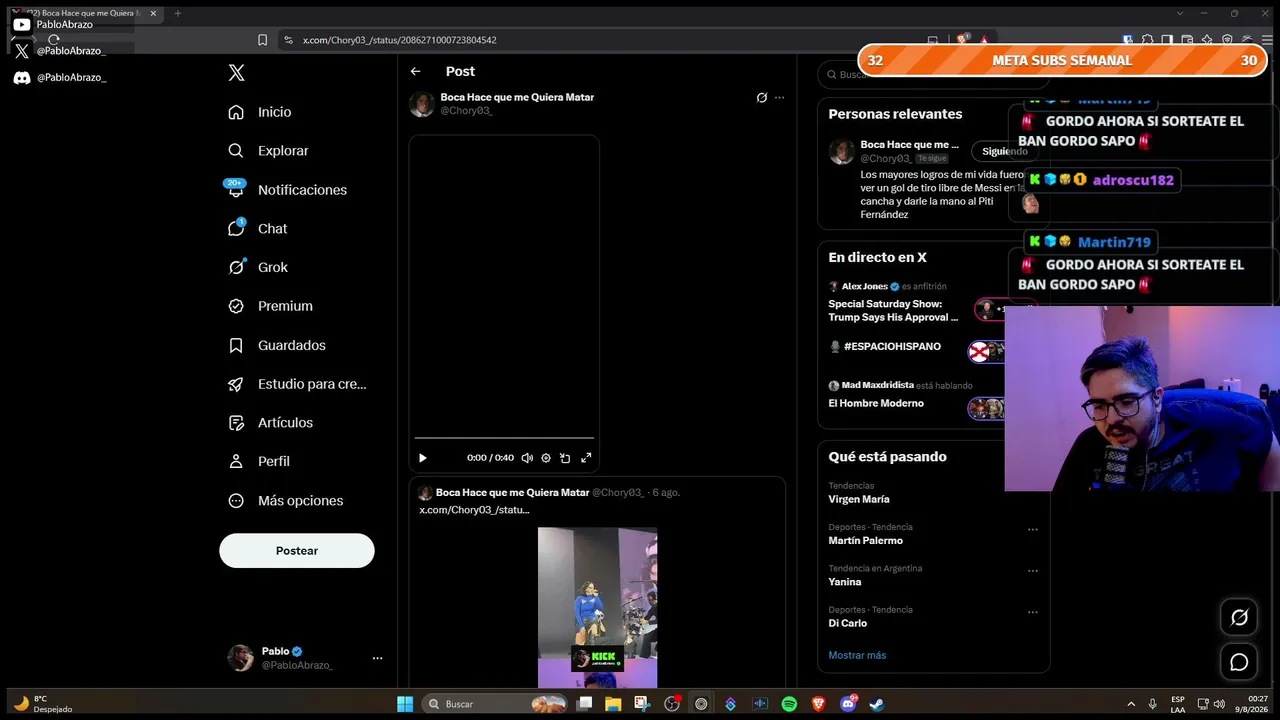Viewport: 1280px width, 720px height.
Task: Bookmark this page in the browser
Action: pos(262,40)
